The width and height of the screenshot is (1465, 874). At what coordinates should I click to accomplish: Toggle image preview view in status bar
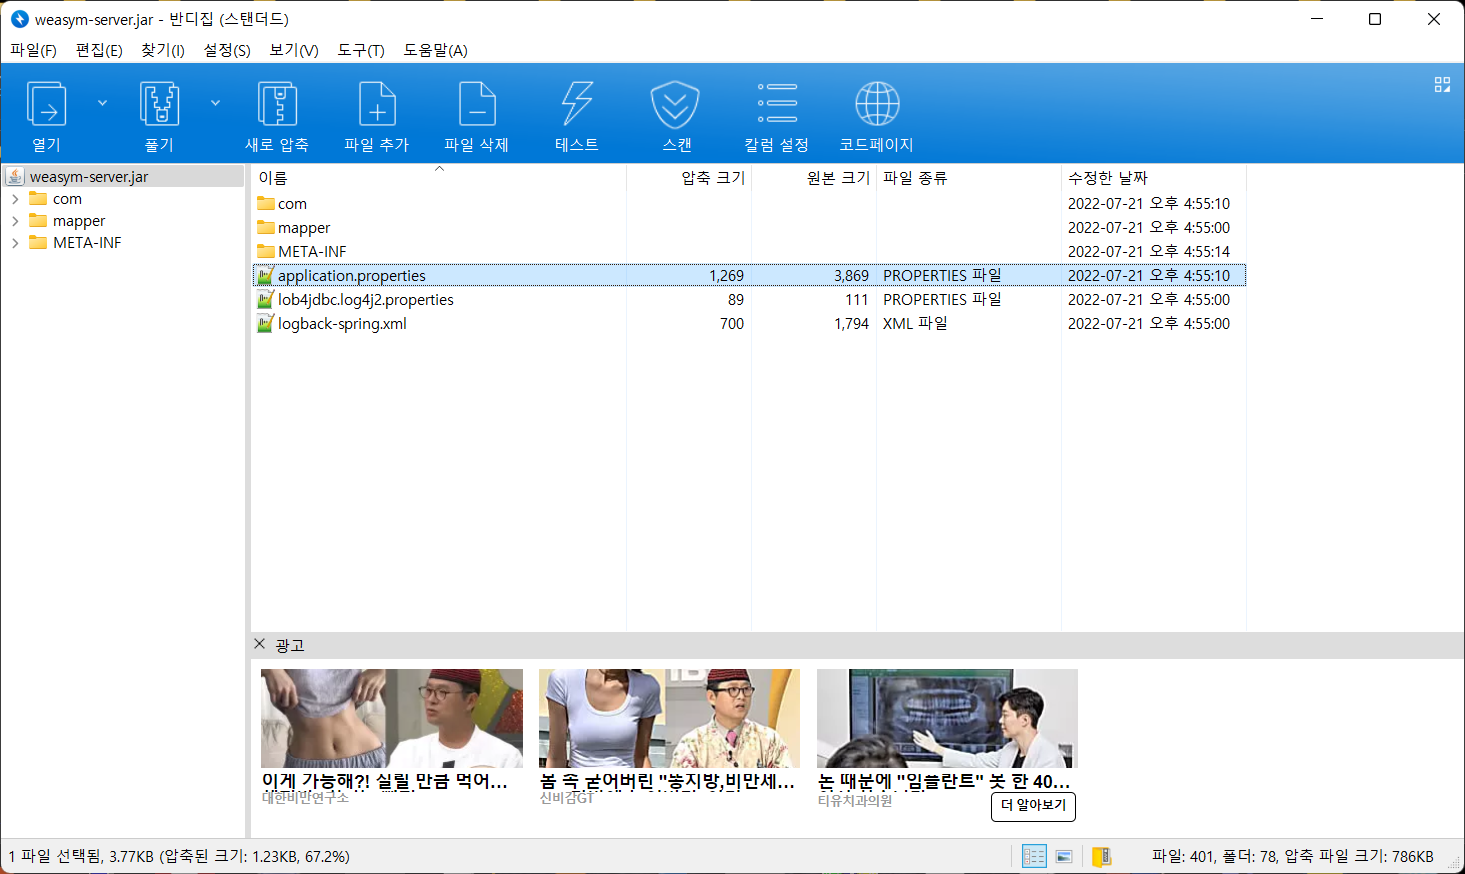(x=1064, y=856)
